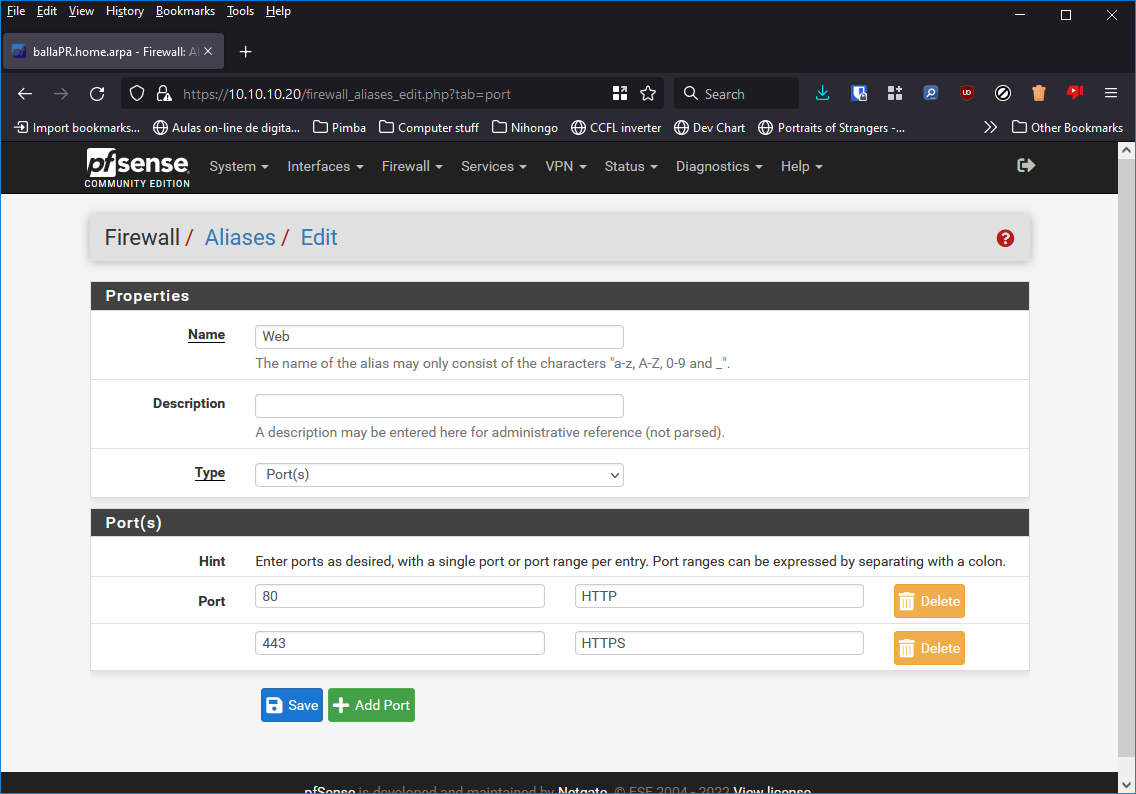Open the Firefox hamburger application menu
1136x794 pixels.
[1110, 93]
